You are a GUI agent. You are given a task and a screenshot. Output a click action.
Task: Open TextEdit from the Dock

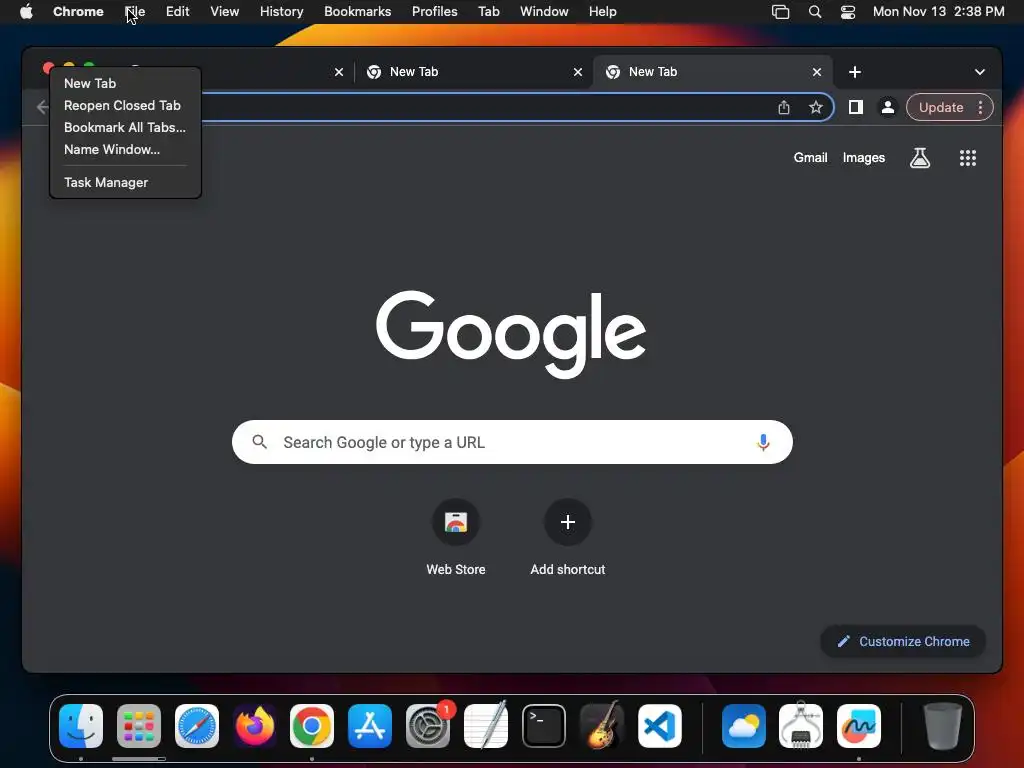(486, 726)
